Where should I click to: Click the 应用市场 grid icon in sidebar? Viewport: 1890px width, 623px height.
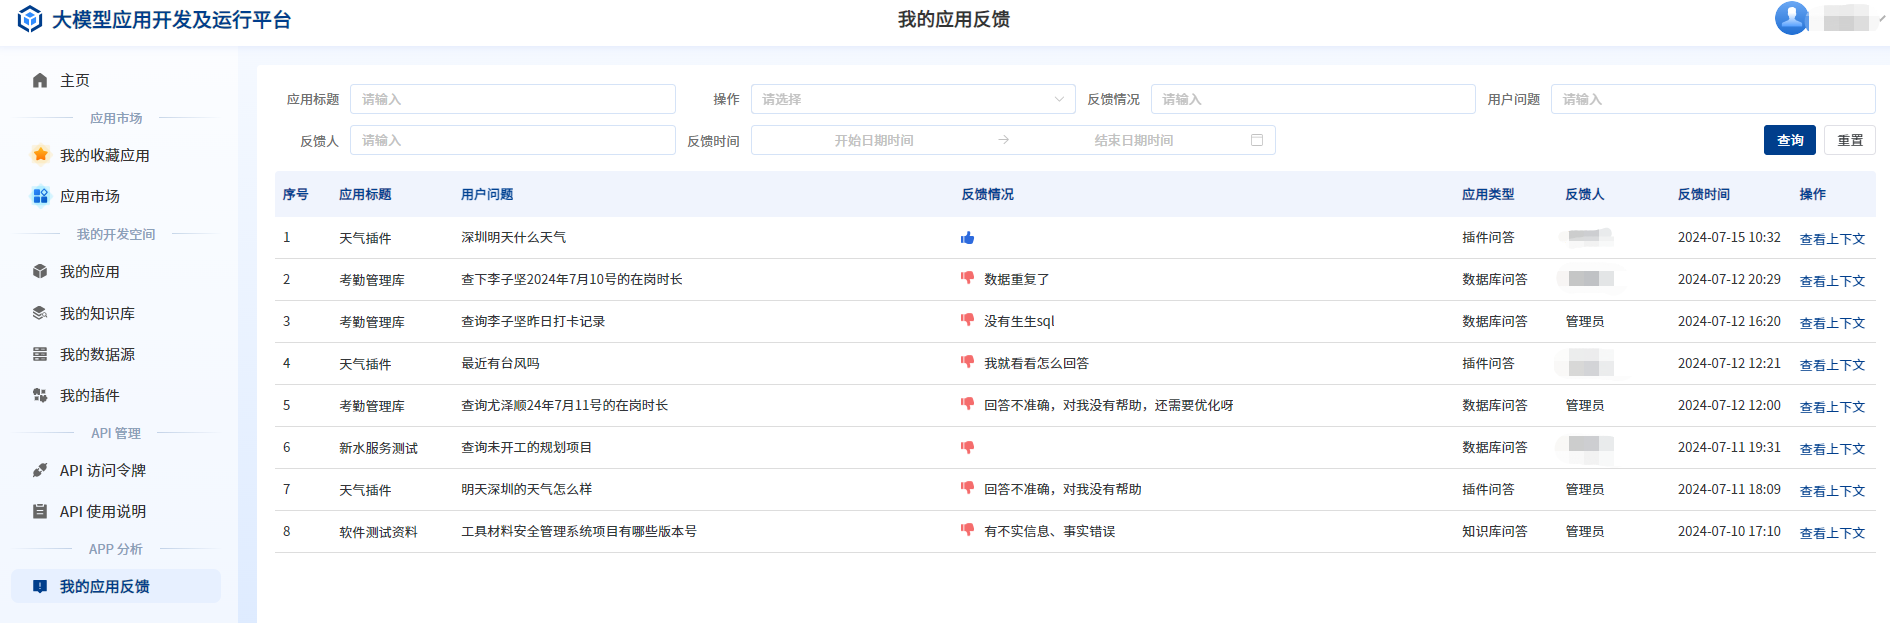40,196
